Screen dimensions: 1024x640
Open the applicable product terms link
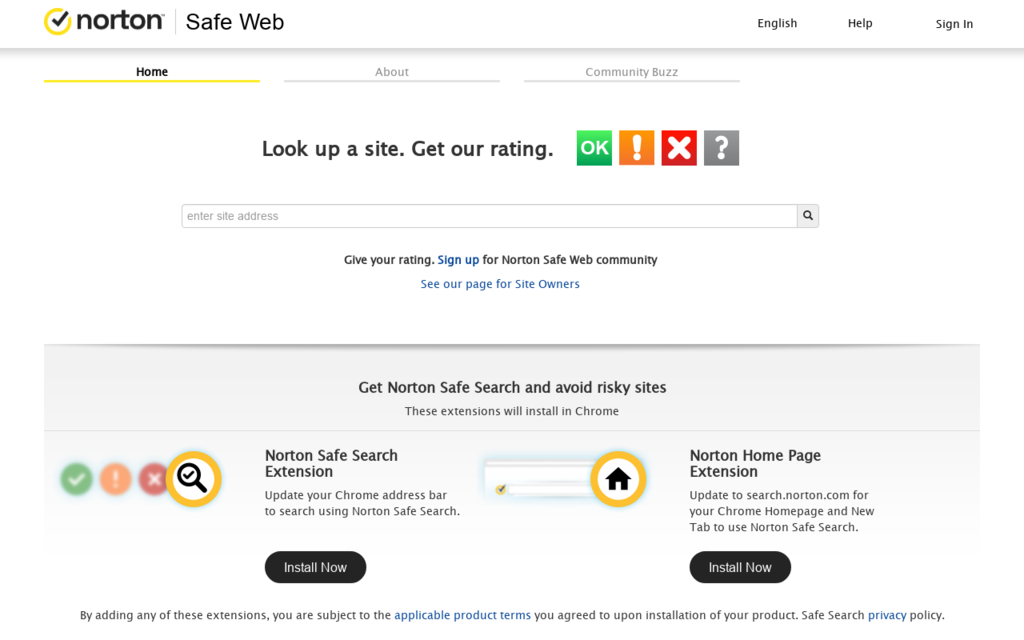pyautogui.click(x=462, y=615)
